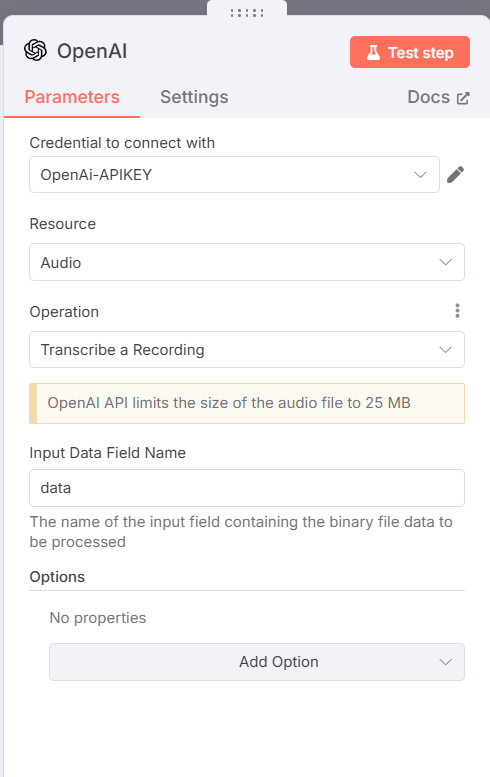This screenshot has width=490, height=777.
Task: Select the 'Credential to connect with' label
Action: (122, 143)
